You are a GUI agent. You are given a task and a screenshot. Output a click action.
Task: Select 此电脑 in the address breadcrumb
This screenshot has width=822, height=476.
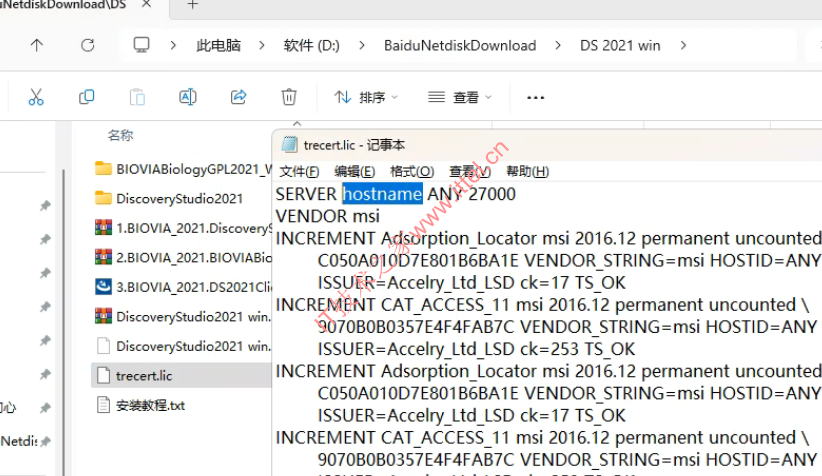219,46
